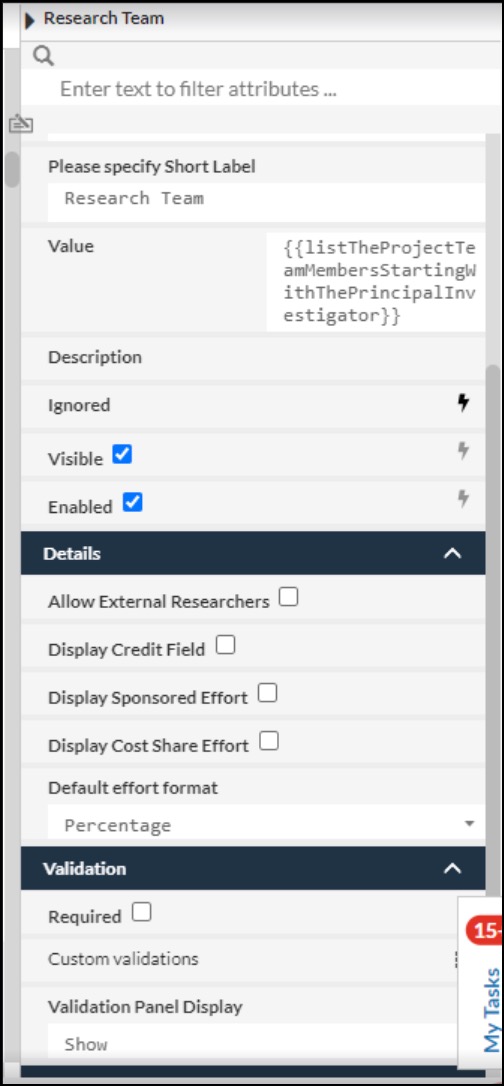Open the Default effort format dropdown
Viewport: 504px width, 1086px height.
pos(267,824)
